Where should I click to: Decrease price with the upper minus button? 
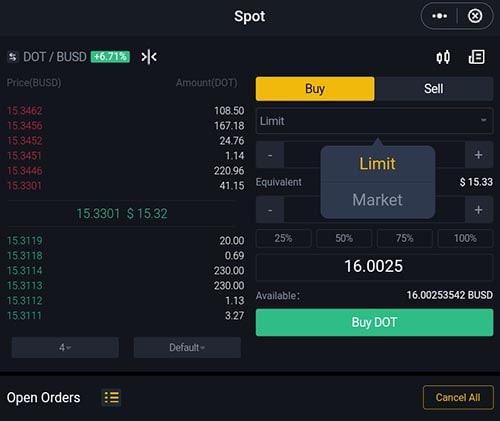click(x=270, y=155)
